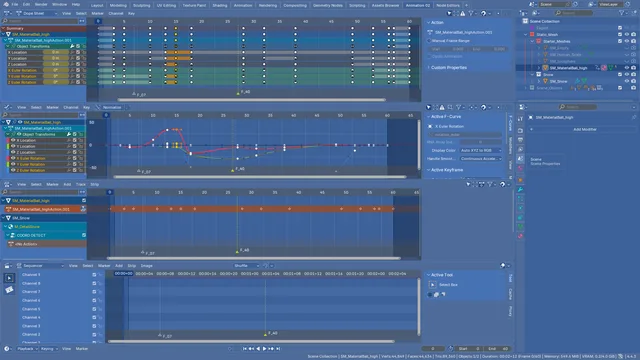Click the Graph Editor type icon
This screenshot has width=640, height=360.
(x=7, y=107)
